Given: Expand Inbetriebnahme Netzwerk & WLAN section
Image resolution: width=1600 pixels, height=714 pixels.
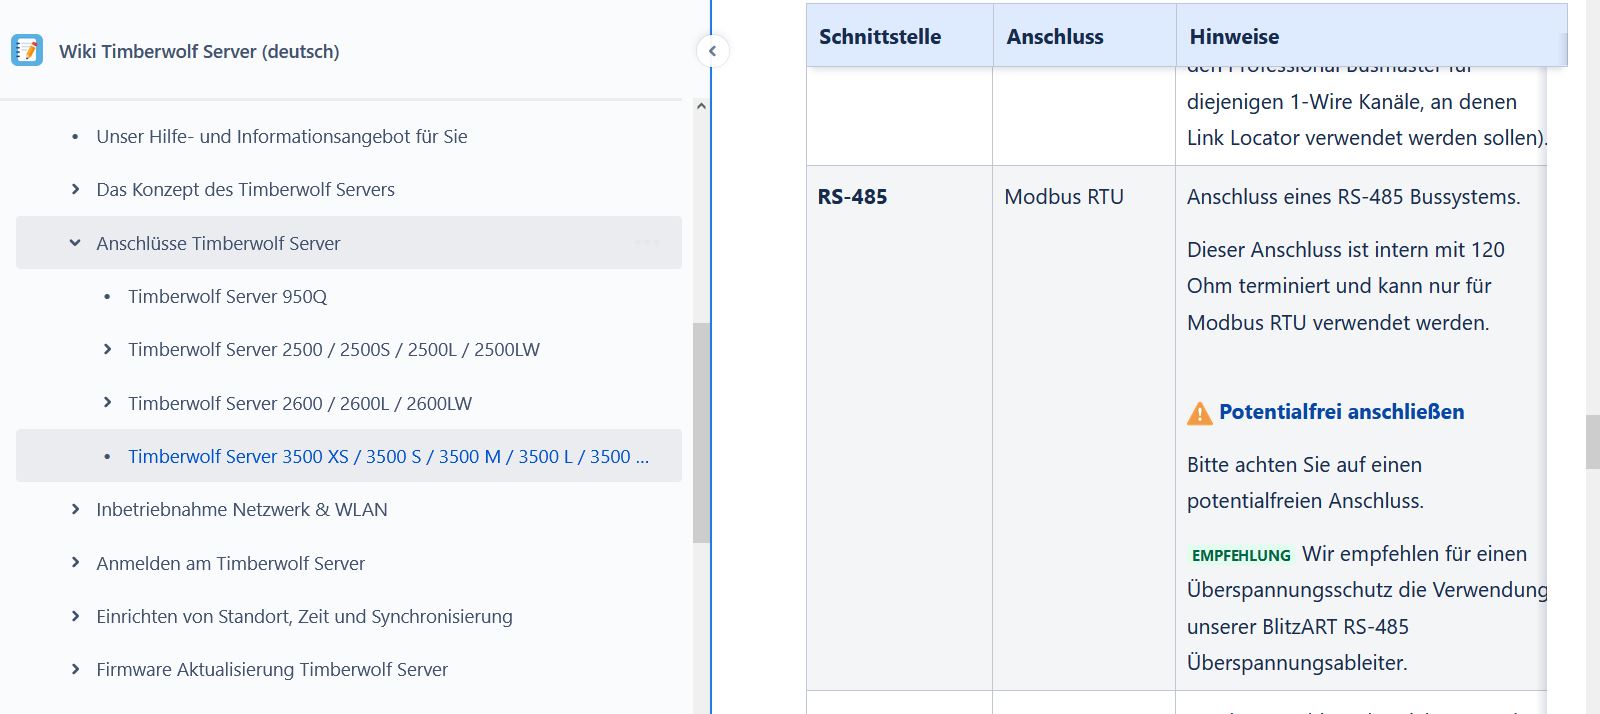Looking at the screenshot, I should click(x=75, y=509).
